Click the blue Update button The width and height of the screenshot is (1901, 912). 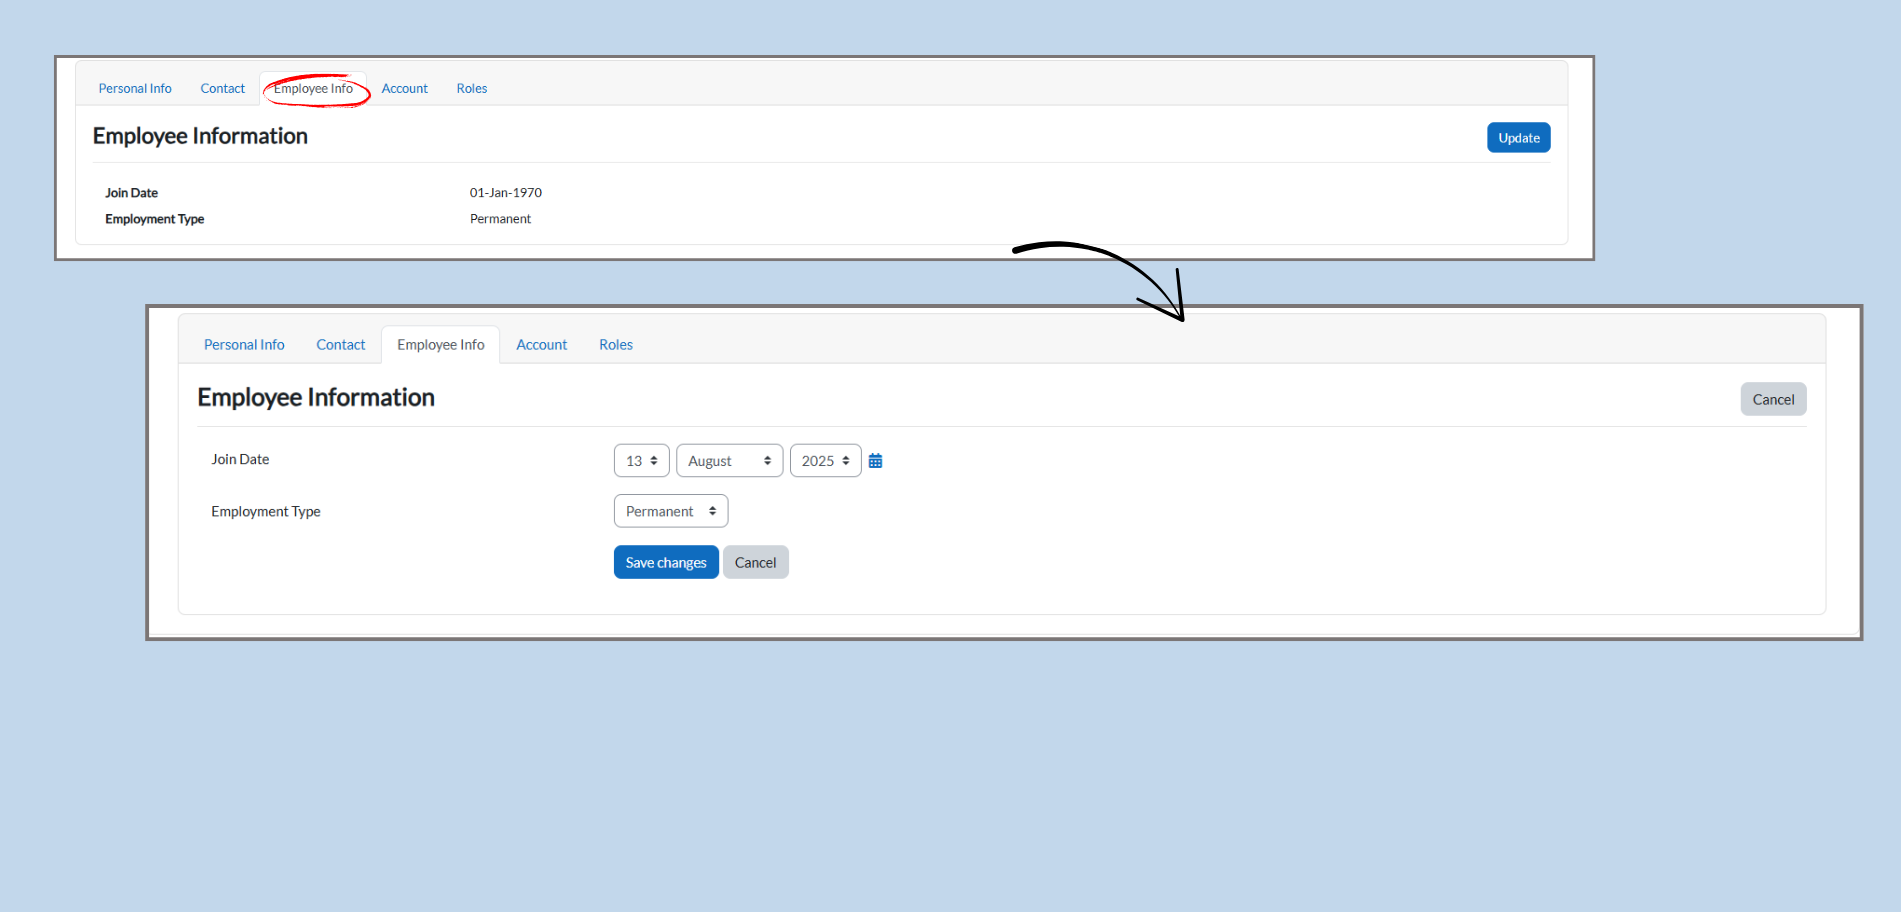(x=1518, y=138)
